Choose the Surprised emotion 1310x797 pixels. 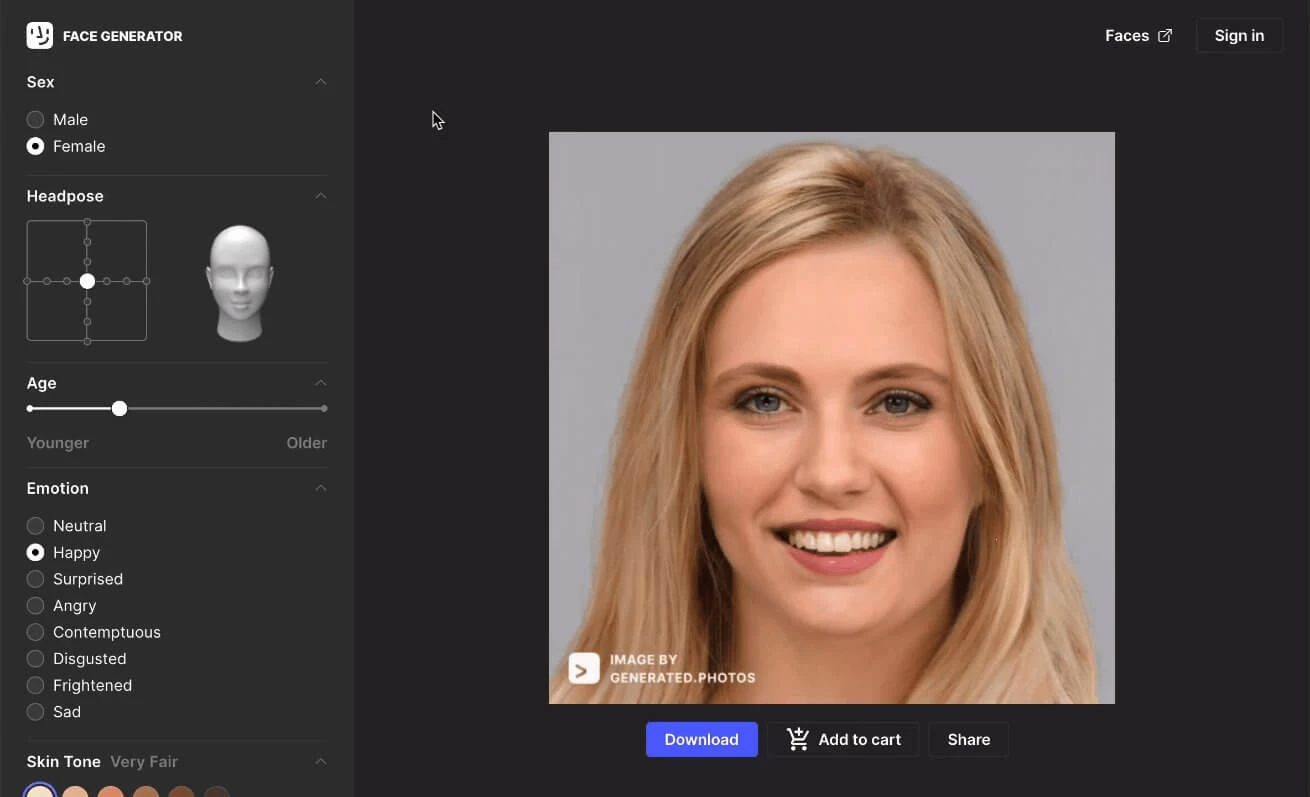[x=36, y=578]
